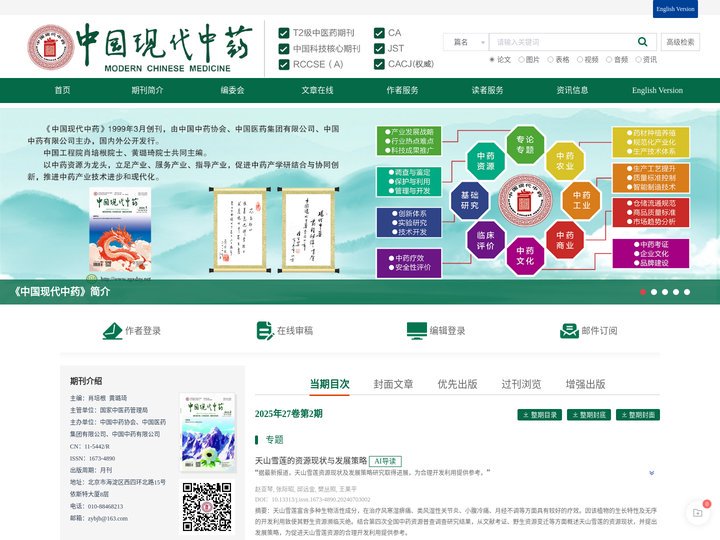Switch to the 增强出版 tab

click(585, 384)
